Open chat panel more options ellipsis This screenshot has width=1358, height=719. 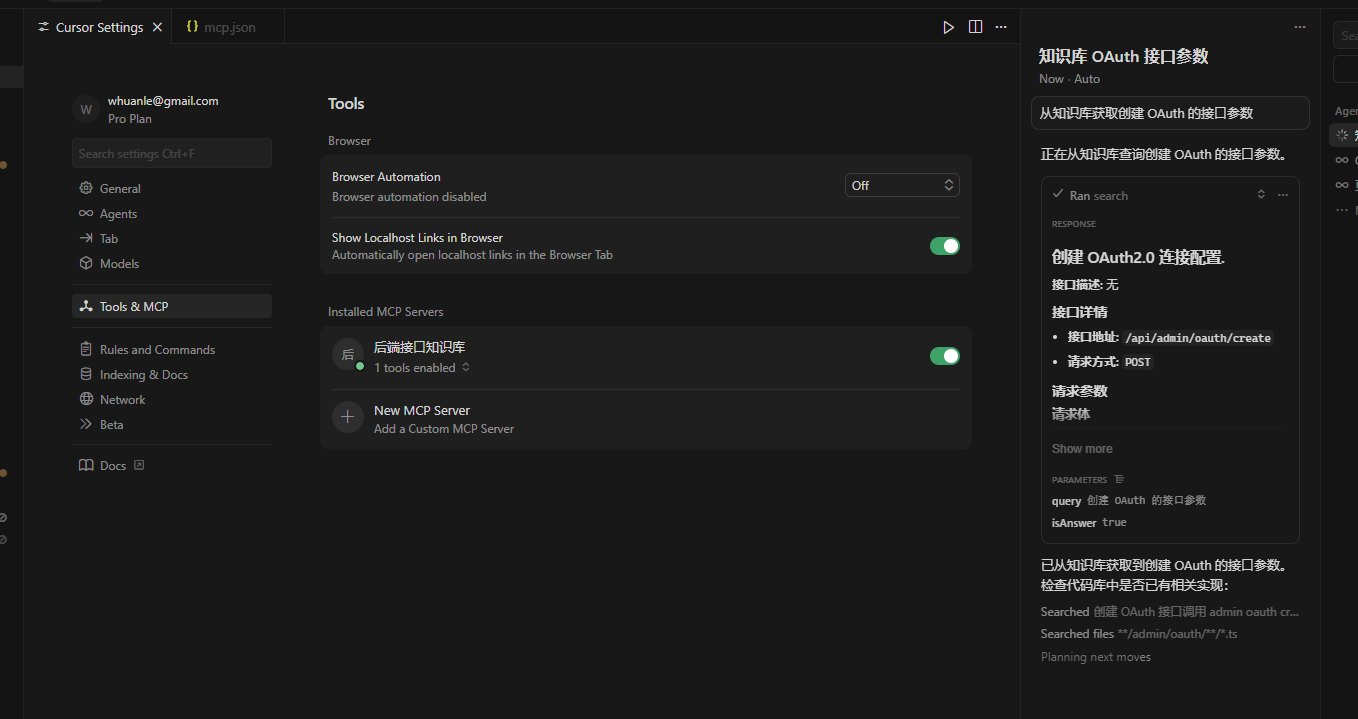[1299, 27]
